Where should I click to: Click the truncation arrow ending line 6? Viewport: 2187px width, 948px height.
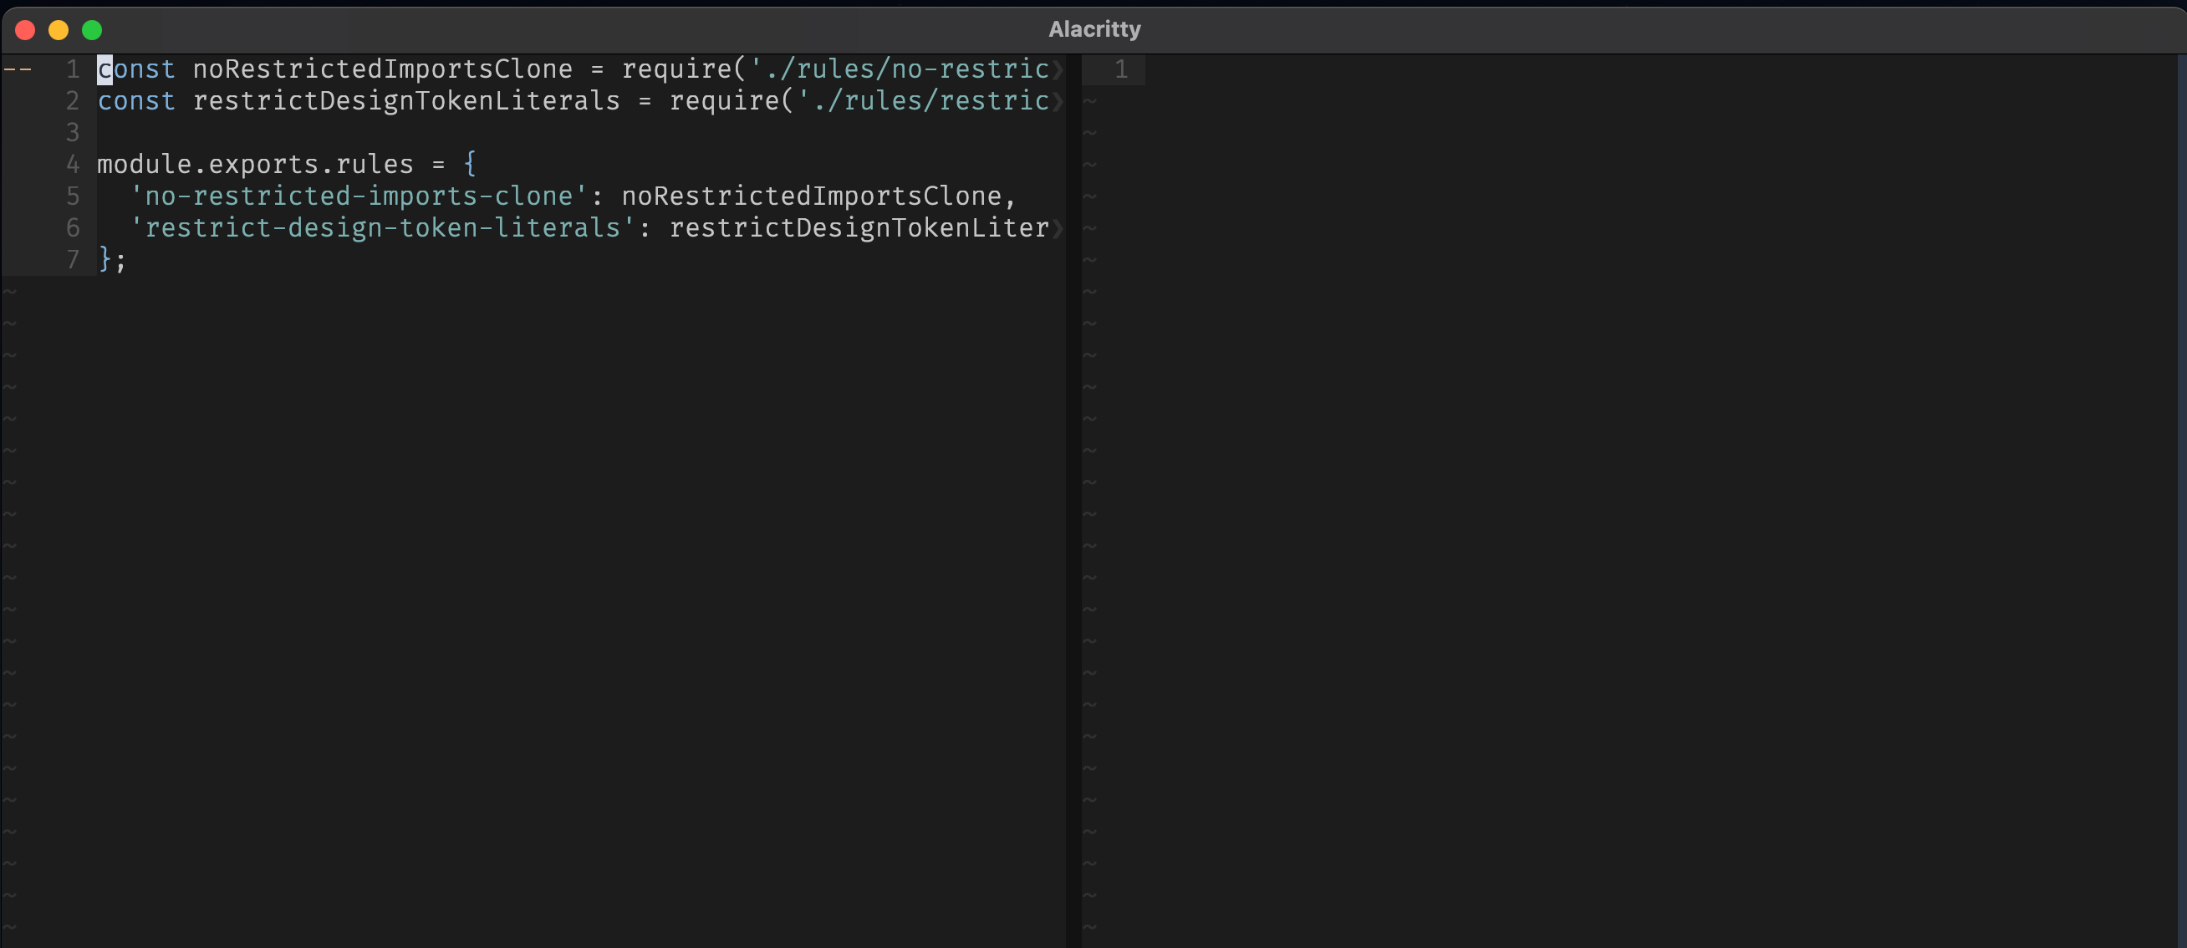click(x=1057, y=228)
